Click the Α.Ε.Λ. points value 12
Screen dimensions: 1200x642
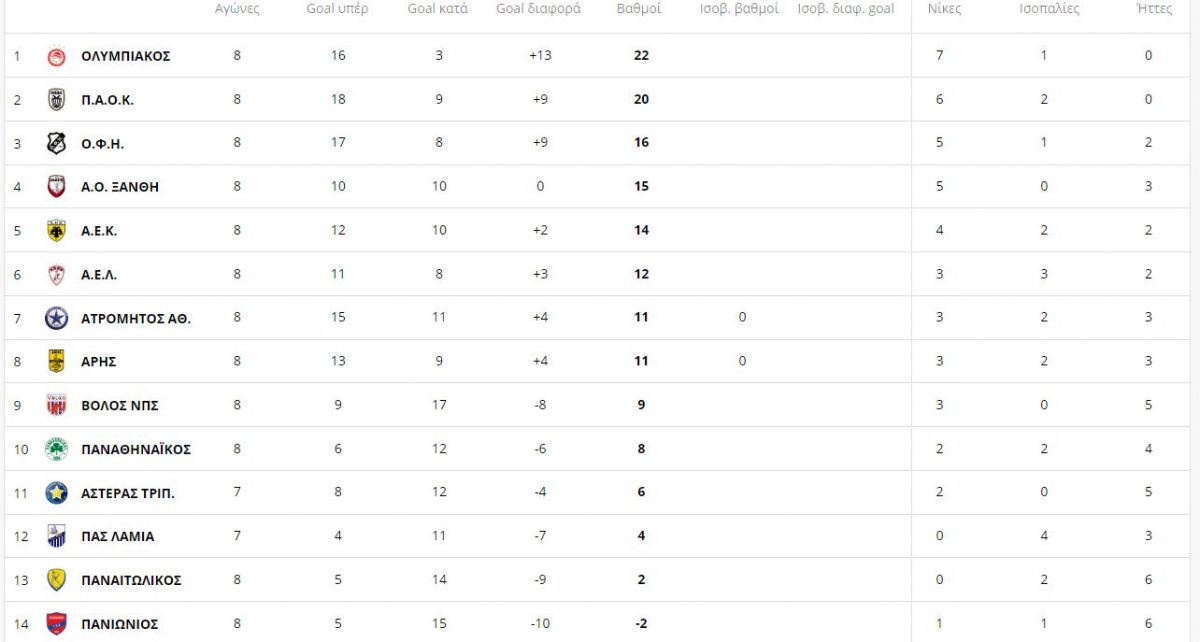click(641, 274)
